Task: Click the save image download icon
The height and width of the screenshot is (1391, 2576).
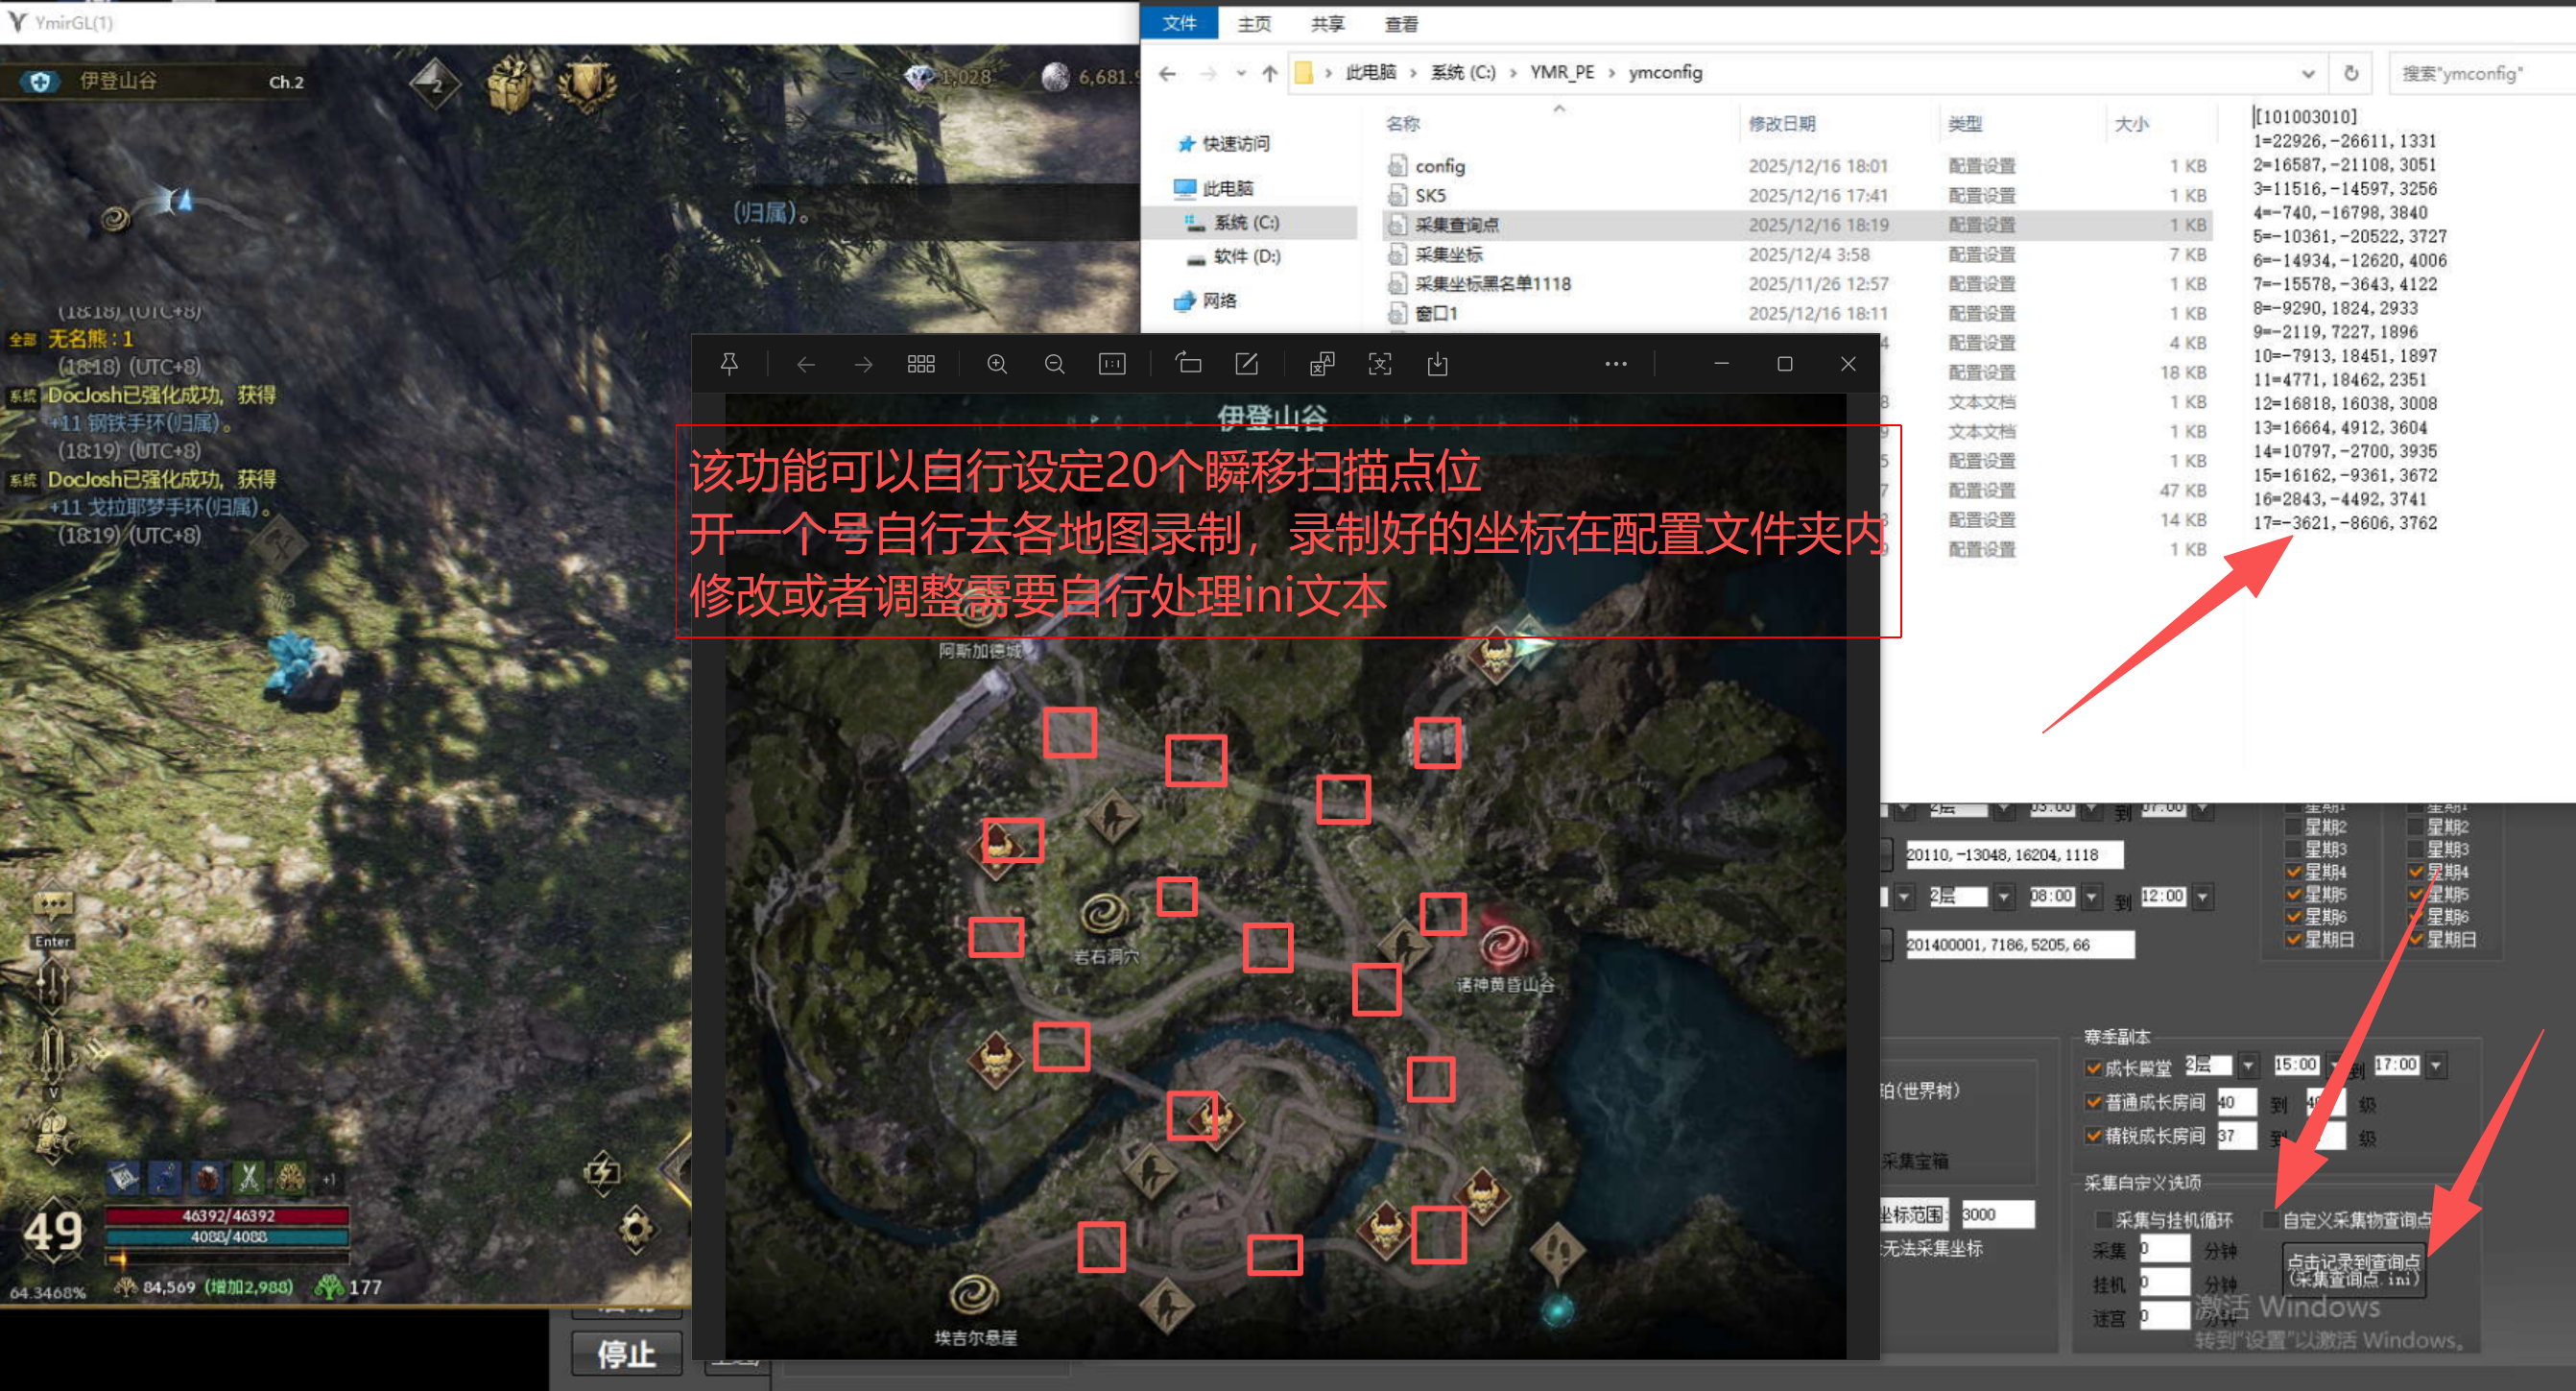Action: pyautogui.click(x=1437, y=364)
